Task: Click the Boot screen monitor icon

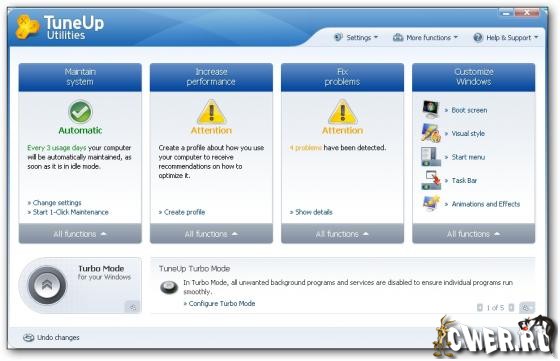Action: click(x=431, y=109)
